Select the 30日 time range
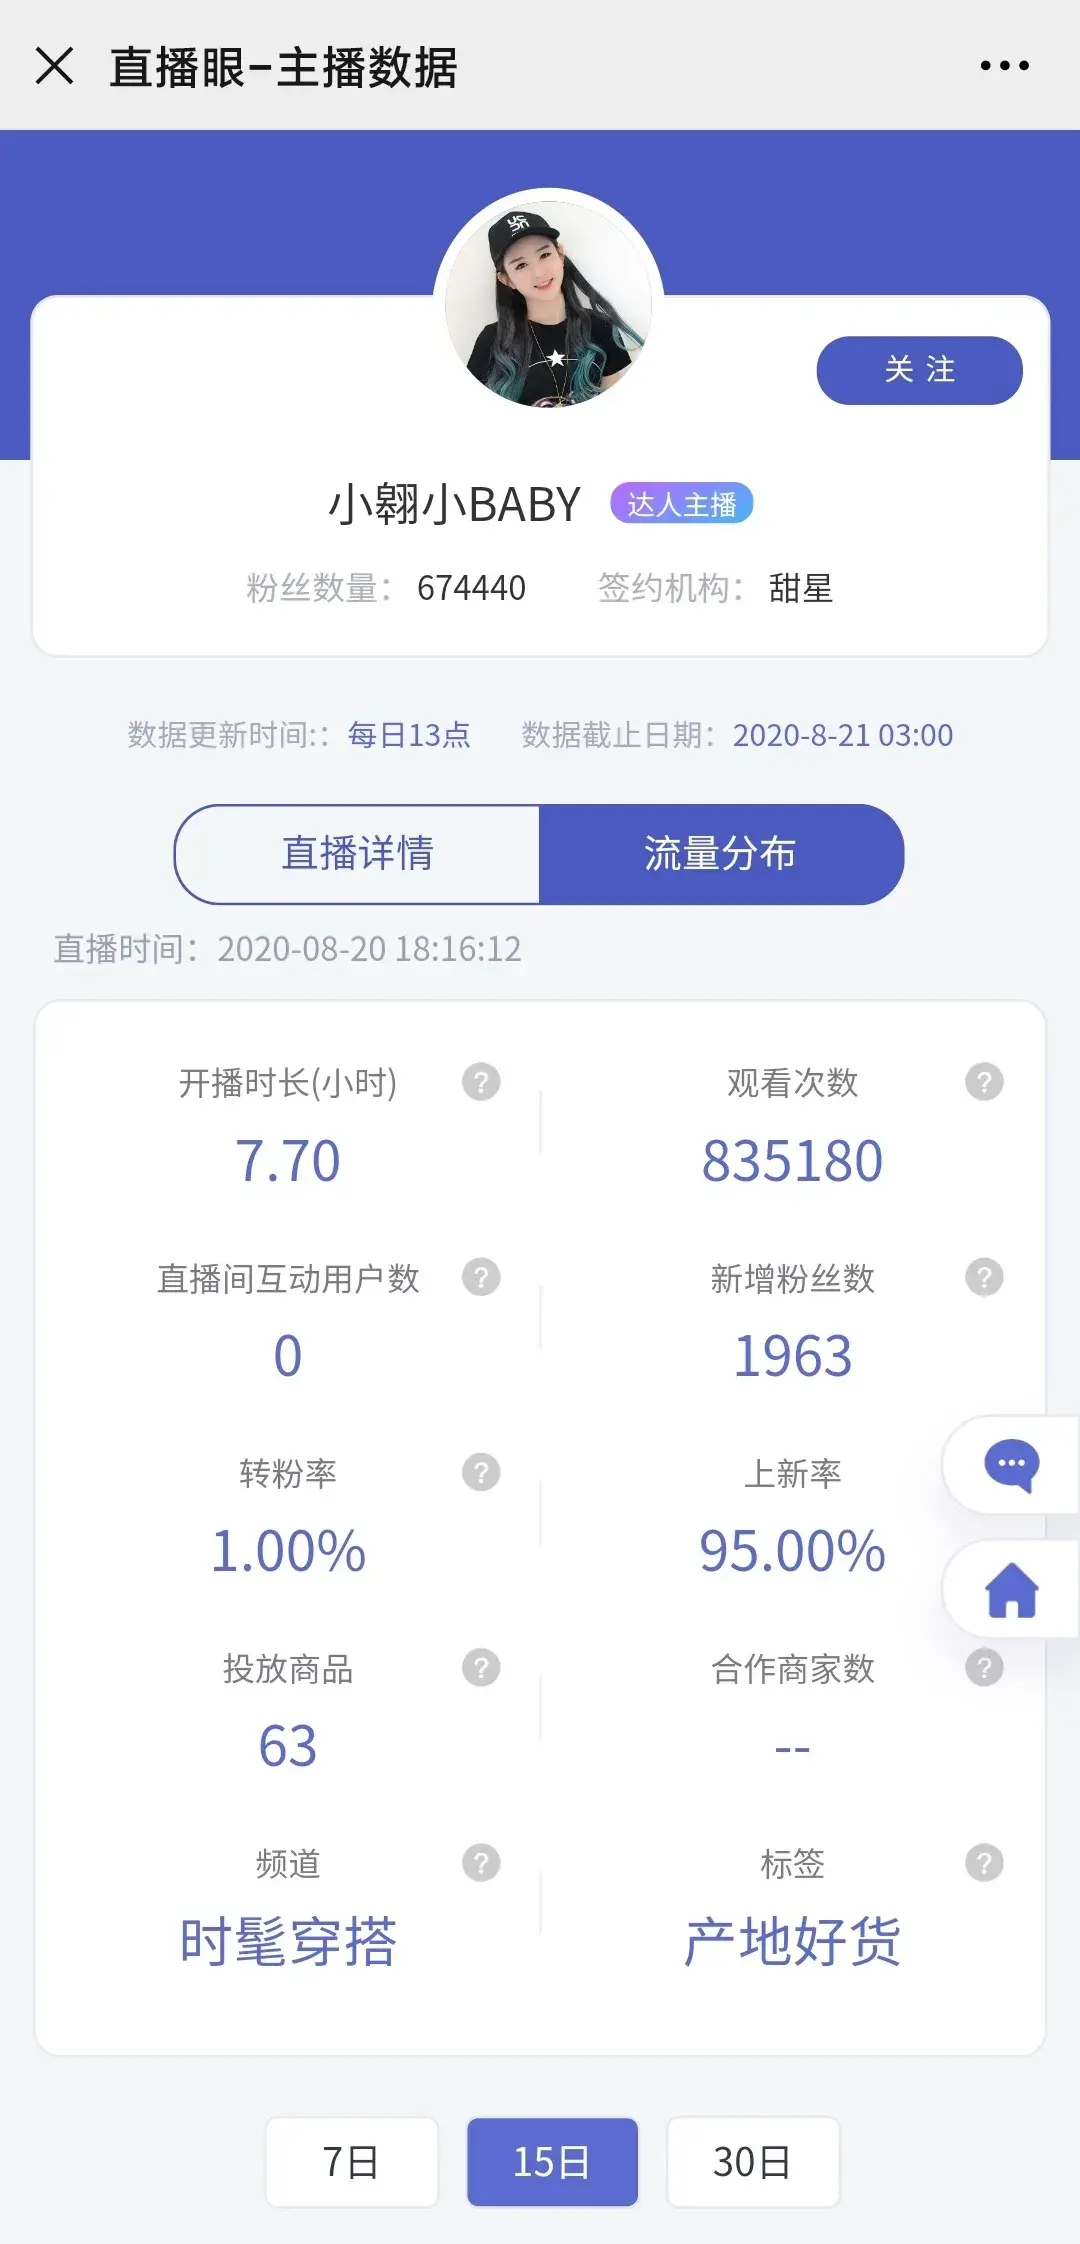Image resolution: width=1080 pixels, height=2244 pixels. [x=752, y=2162]
